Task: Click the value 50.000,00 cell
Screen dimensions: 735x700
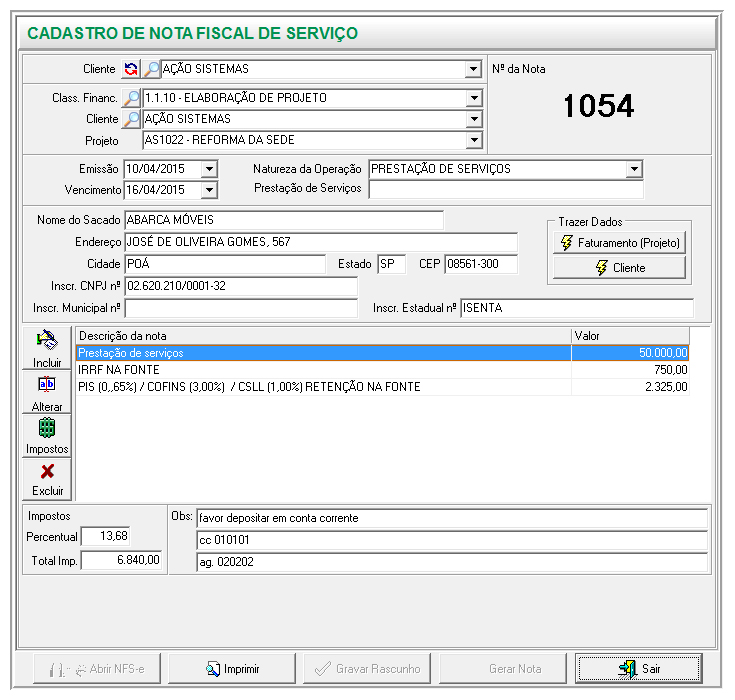Action: coord(630,353)
